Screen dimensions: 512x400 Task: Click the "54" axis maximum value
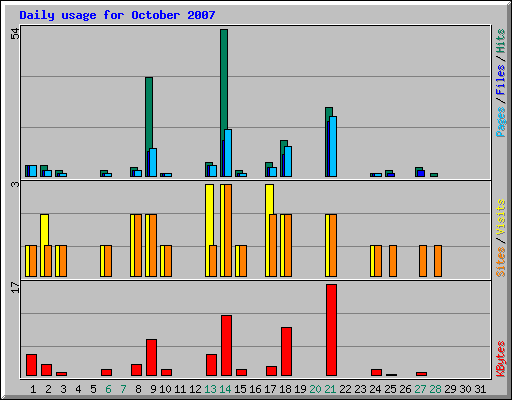[x=15, y=33]
